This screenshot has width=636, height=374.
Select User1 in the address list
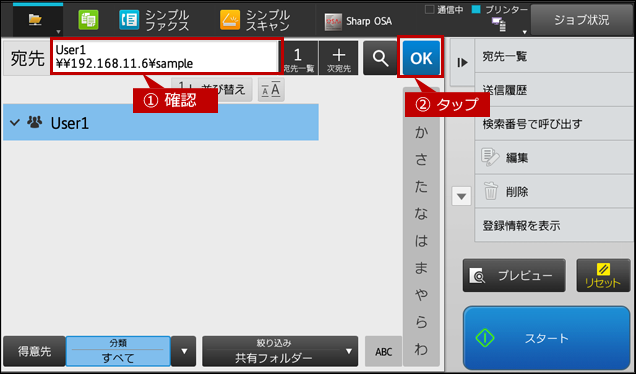coord(161,123)
